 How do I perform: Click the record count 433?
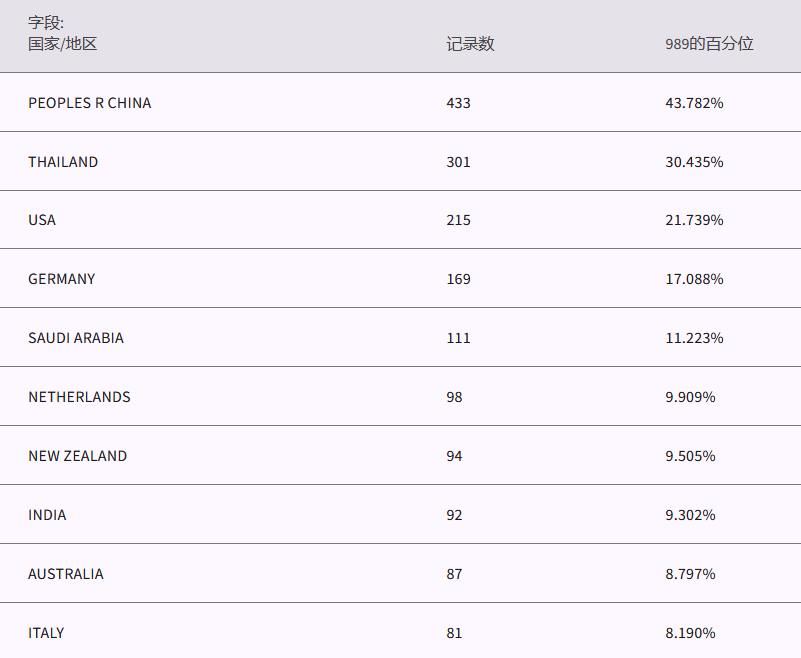[458, 103]
